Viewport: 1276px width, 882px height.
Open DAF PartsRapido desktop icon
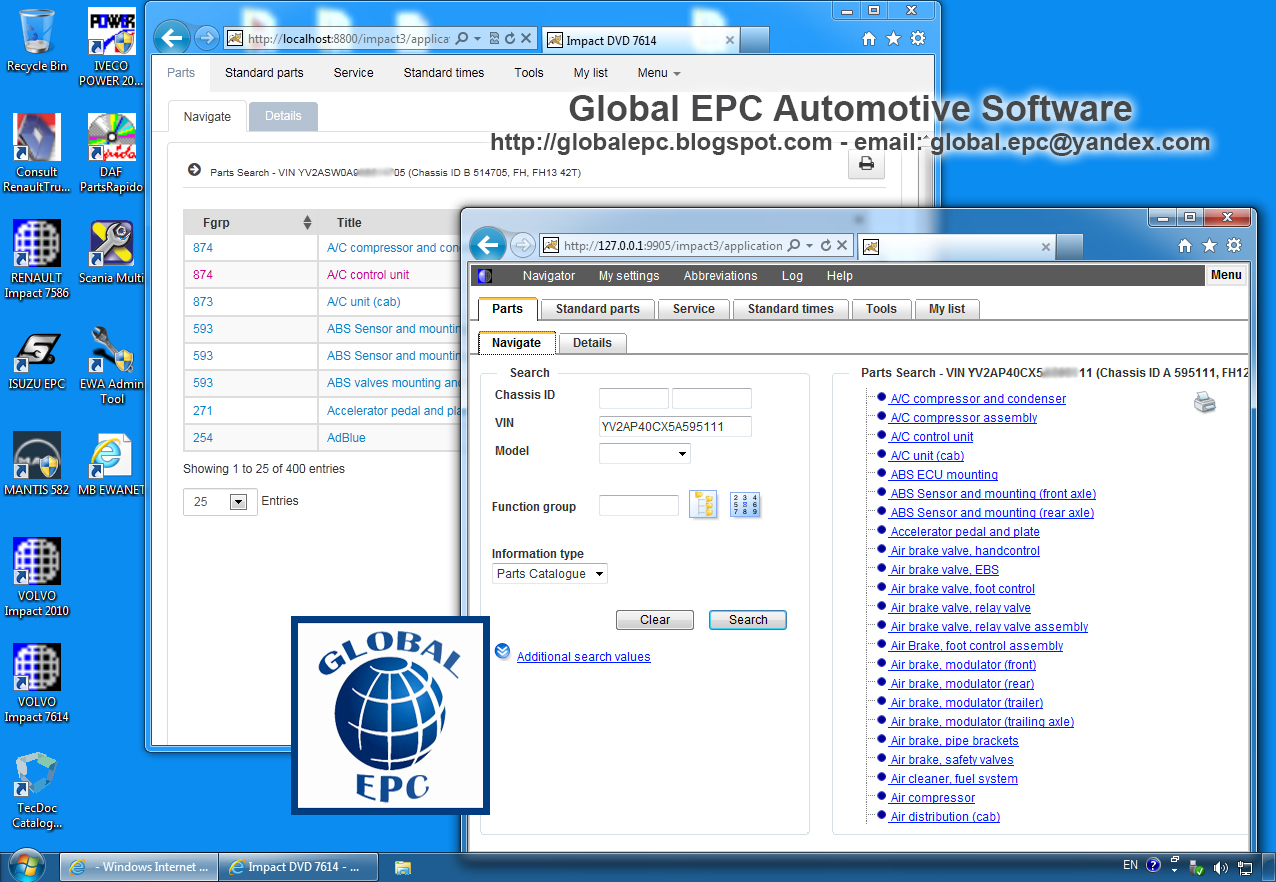pyautogui.click(x=112, y=153)
